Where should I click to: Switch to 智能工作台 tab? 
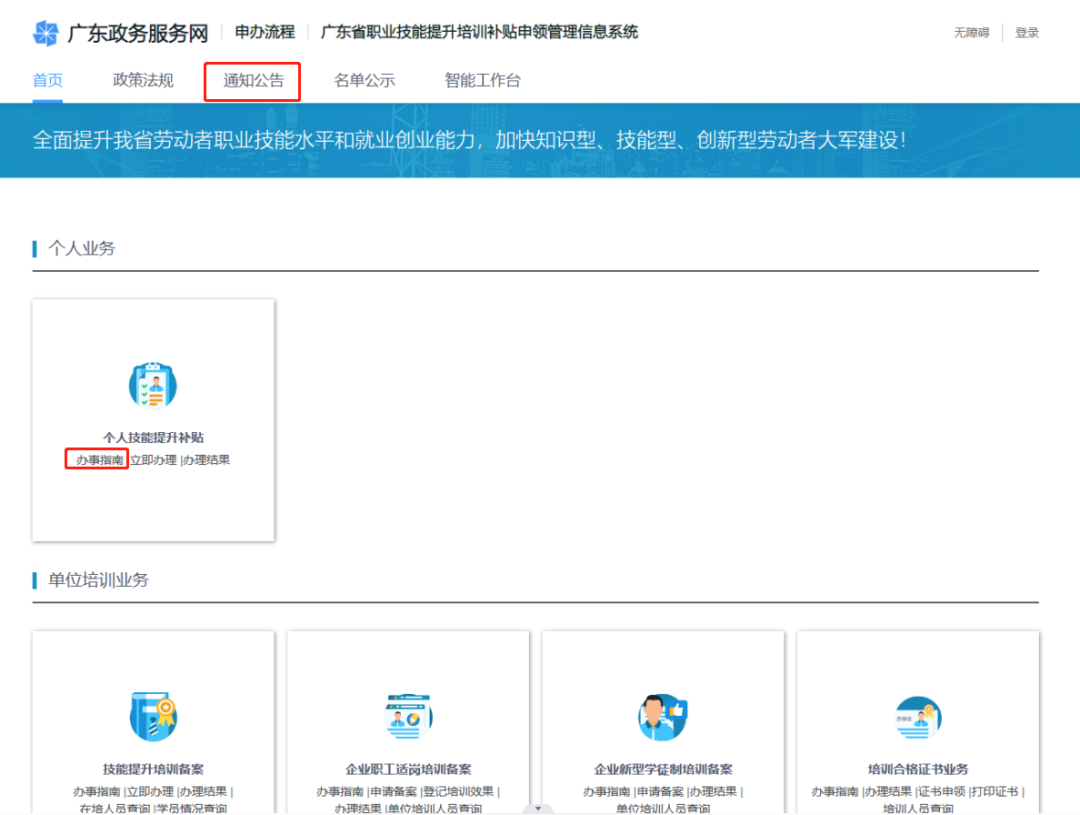[x=482, y=81]
